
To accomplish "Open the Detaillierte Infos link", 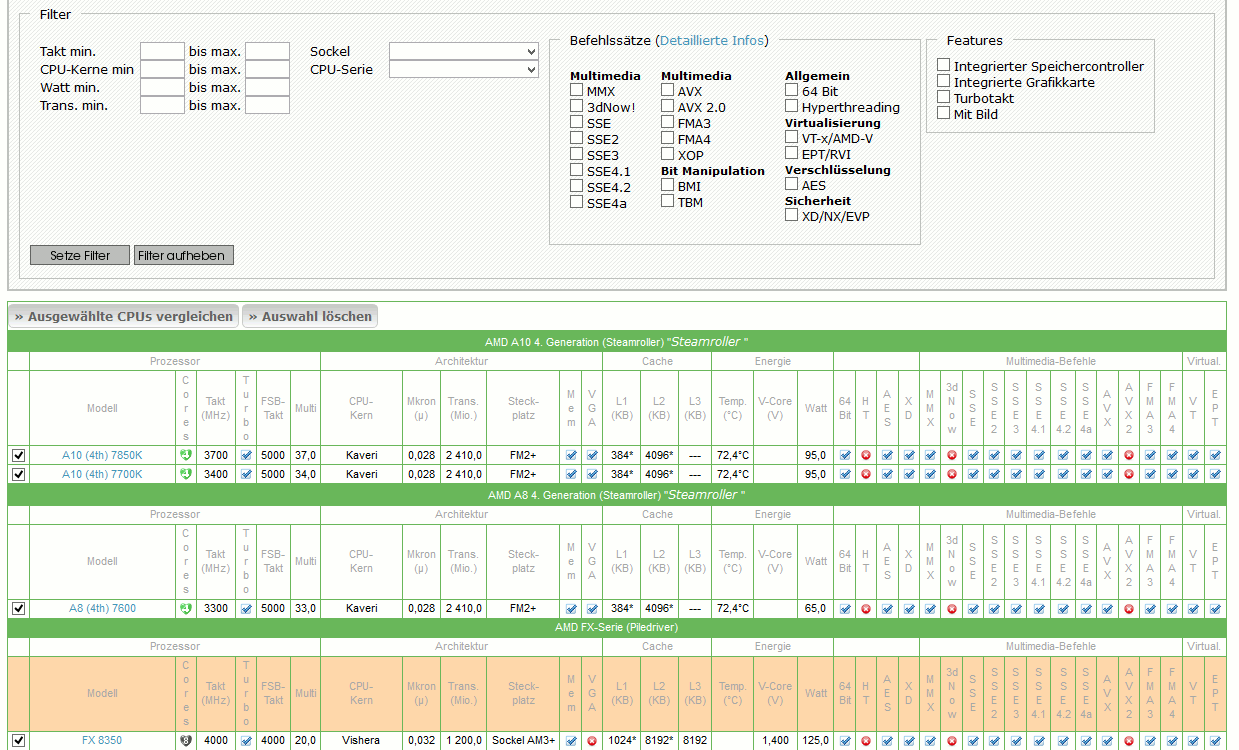I will pyautogui.click(x=711, y=40).
